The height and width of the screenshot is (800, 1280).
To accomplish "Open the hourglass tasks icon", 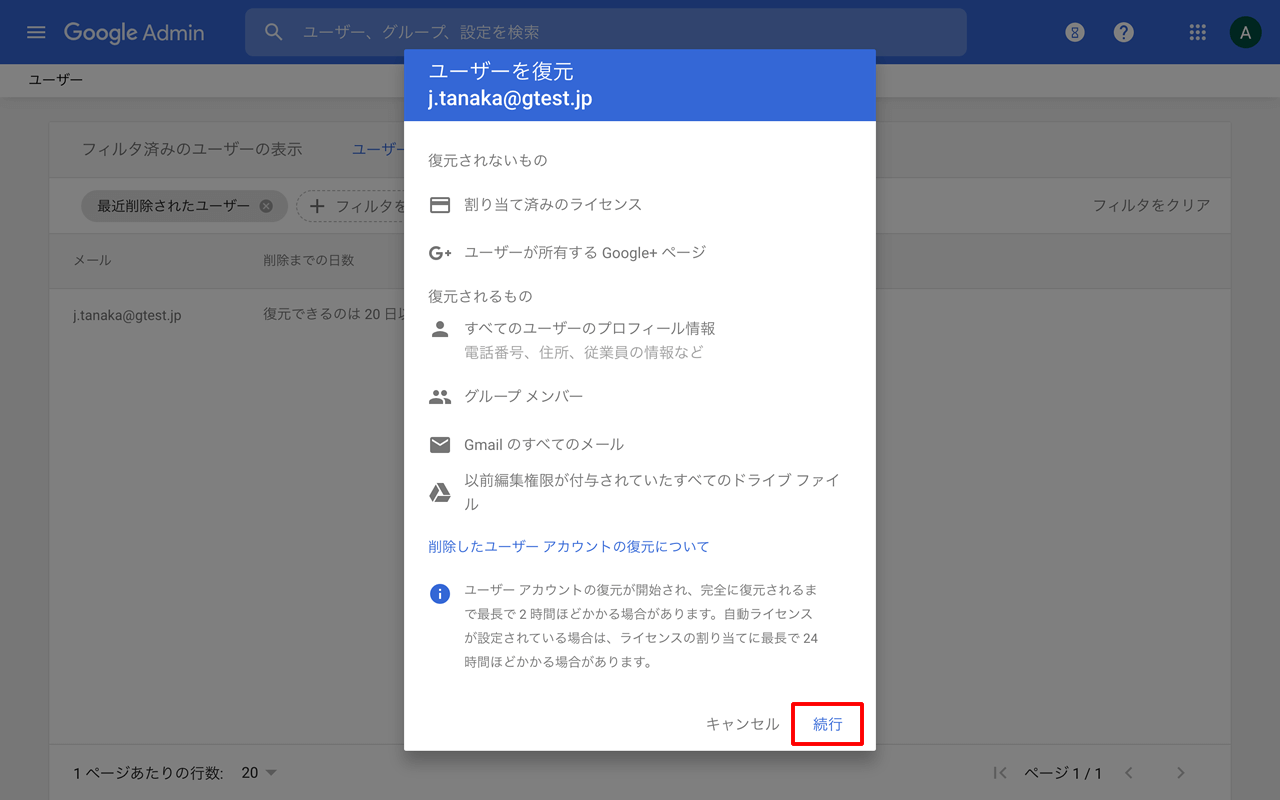I will click(1075, 32).
